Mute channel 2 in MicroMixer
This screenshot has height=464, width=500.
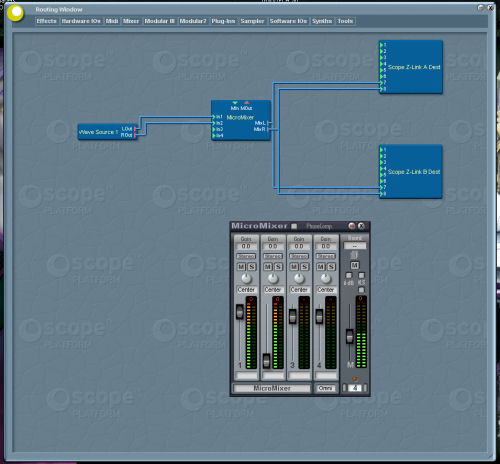(x=268, y=267)
